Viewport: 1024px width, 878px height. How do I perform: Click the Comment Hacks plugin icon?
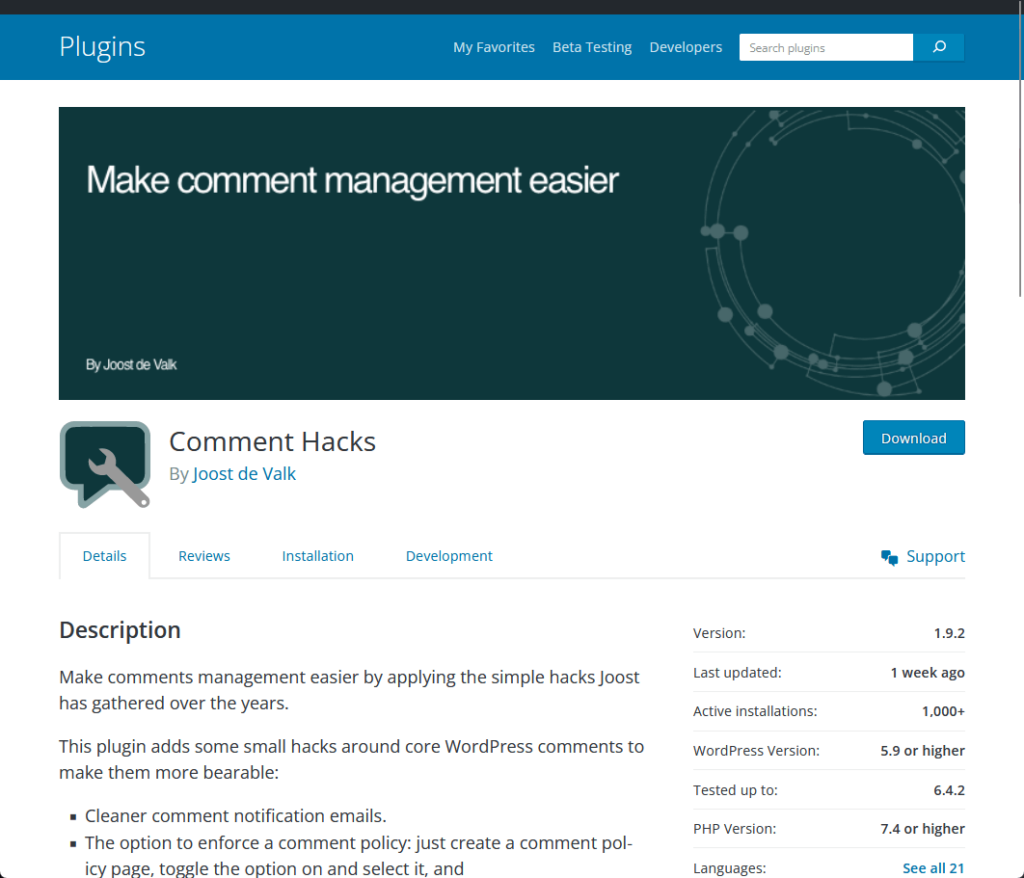(105, 464)
